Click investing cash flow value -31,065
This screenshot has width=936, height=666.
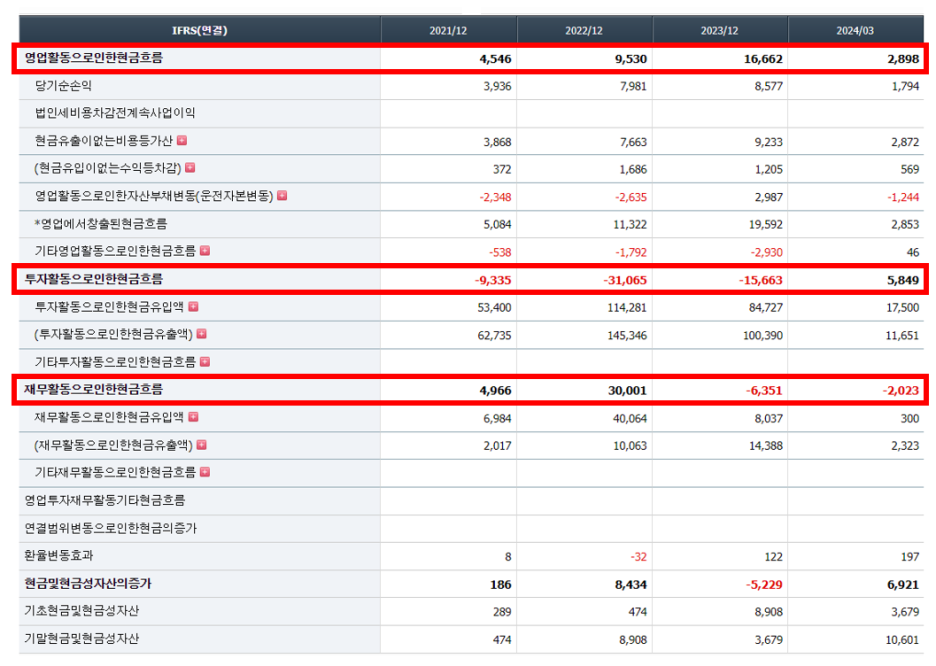(x=625, y=280)
